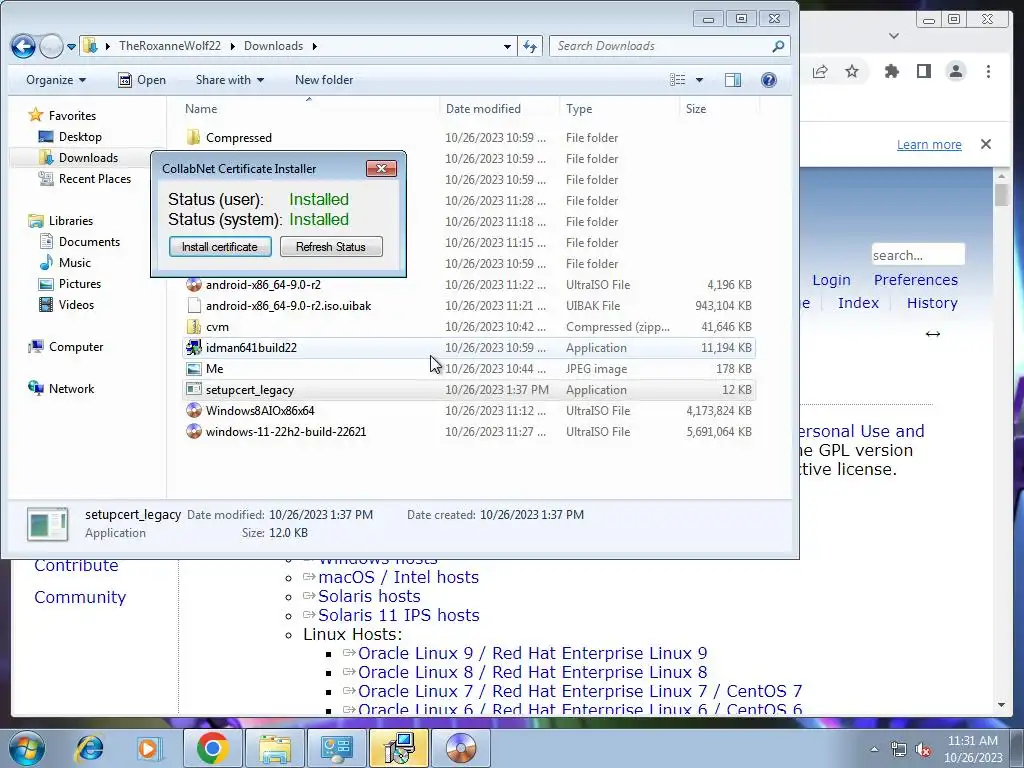Screen dimensions: 1024x768
Task: Click Open in Explorer toolbar
Action: tap(142, 80)
